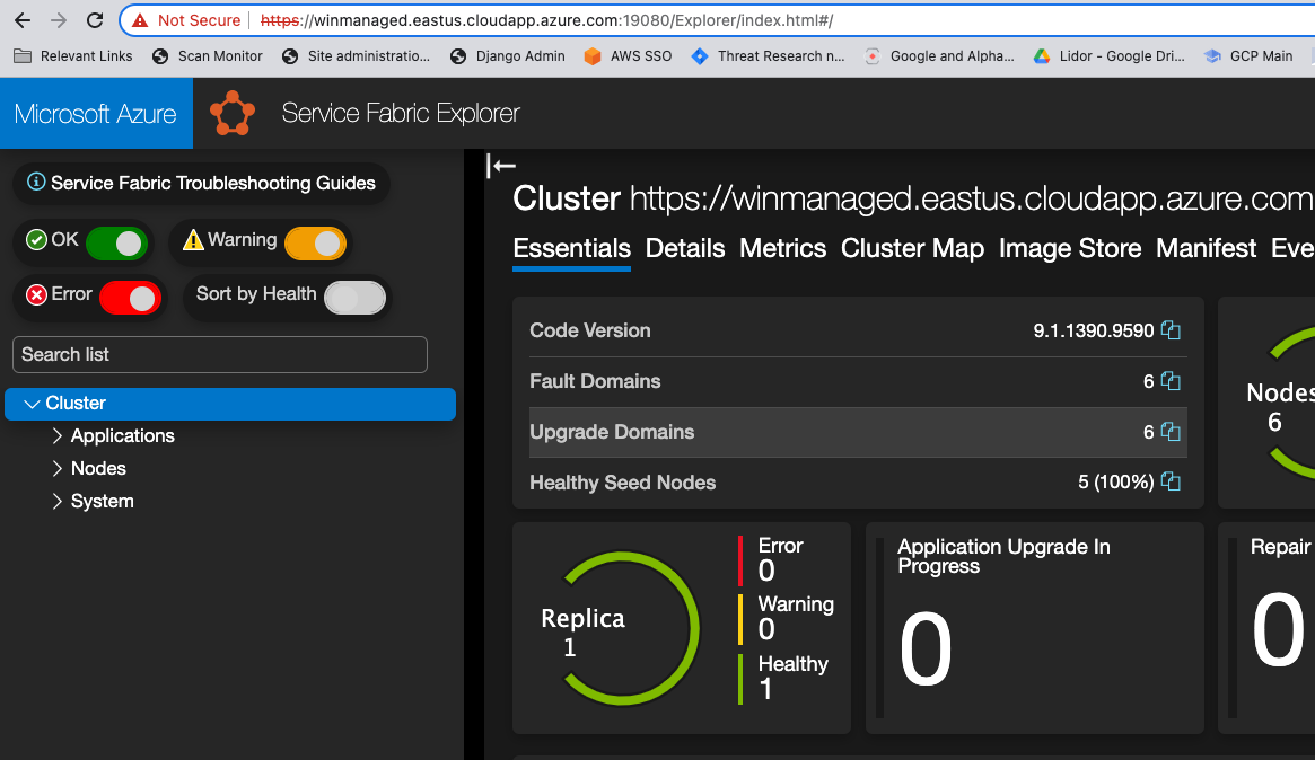Expand the Nodes tree node
Screen dimensions: 1315x760
click(x=57, y=469)
